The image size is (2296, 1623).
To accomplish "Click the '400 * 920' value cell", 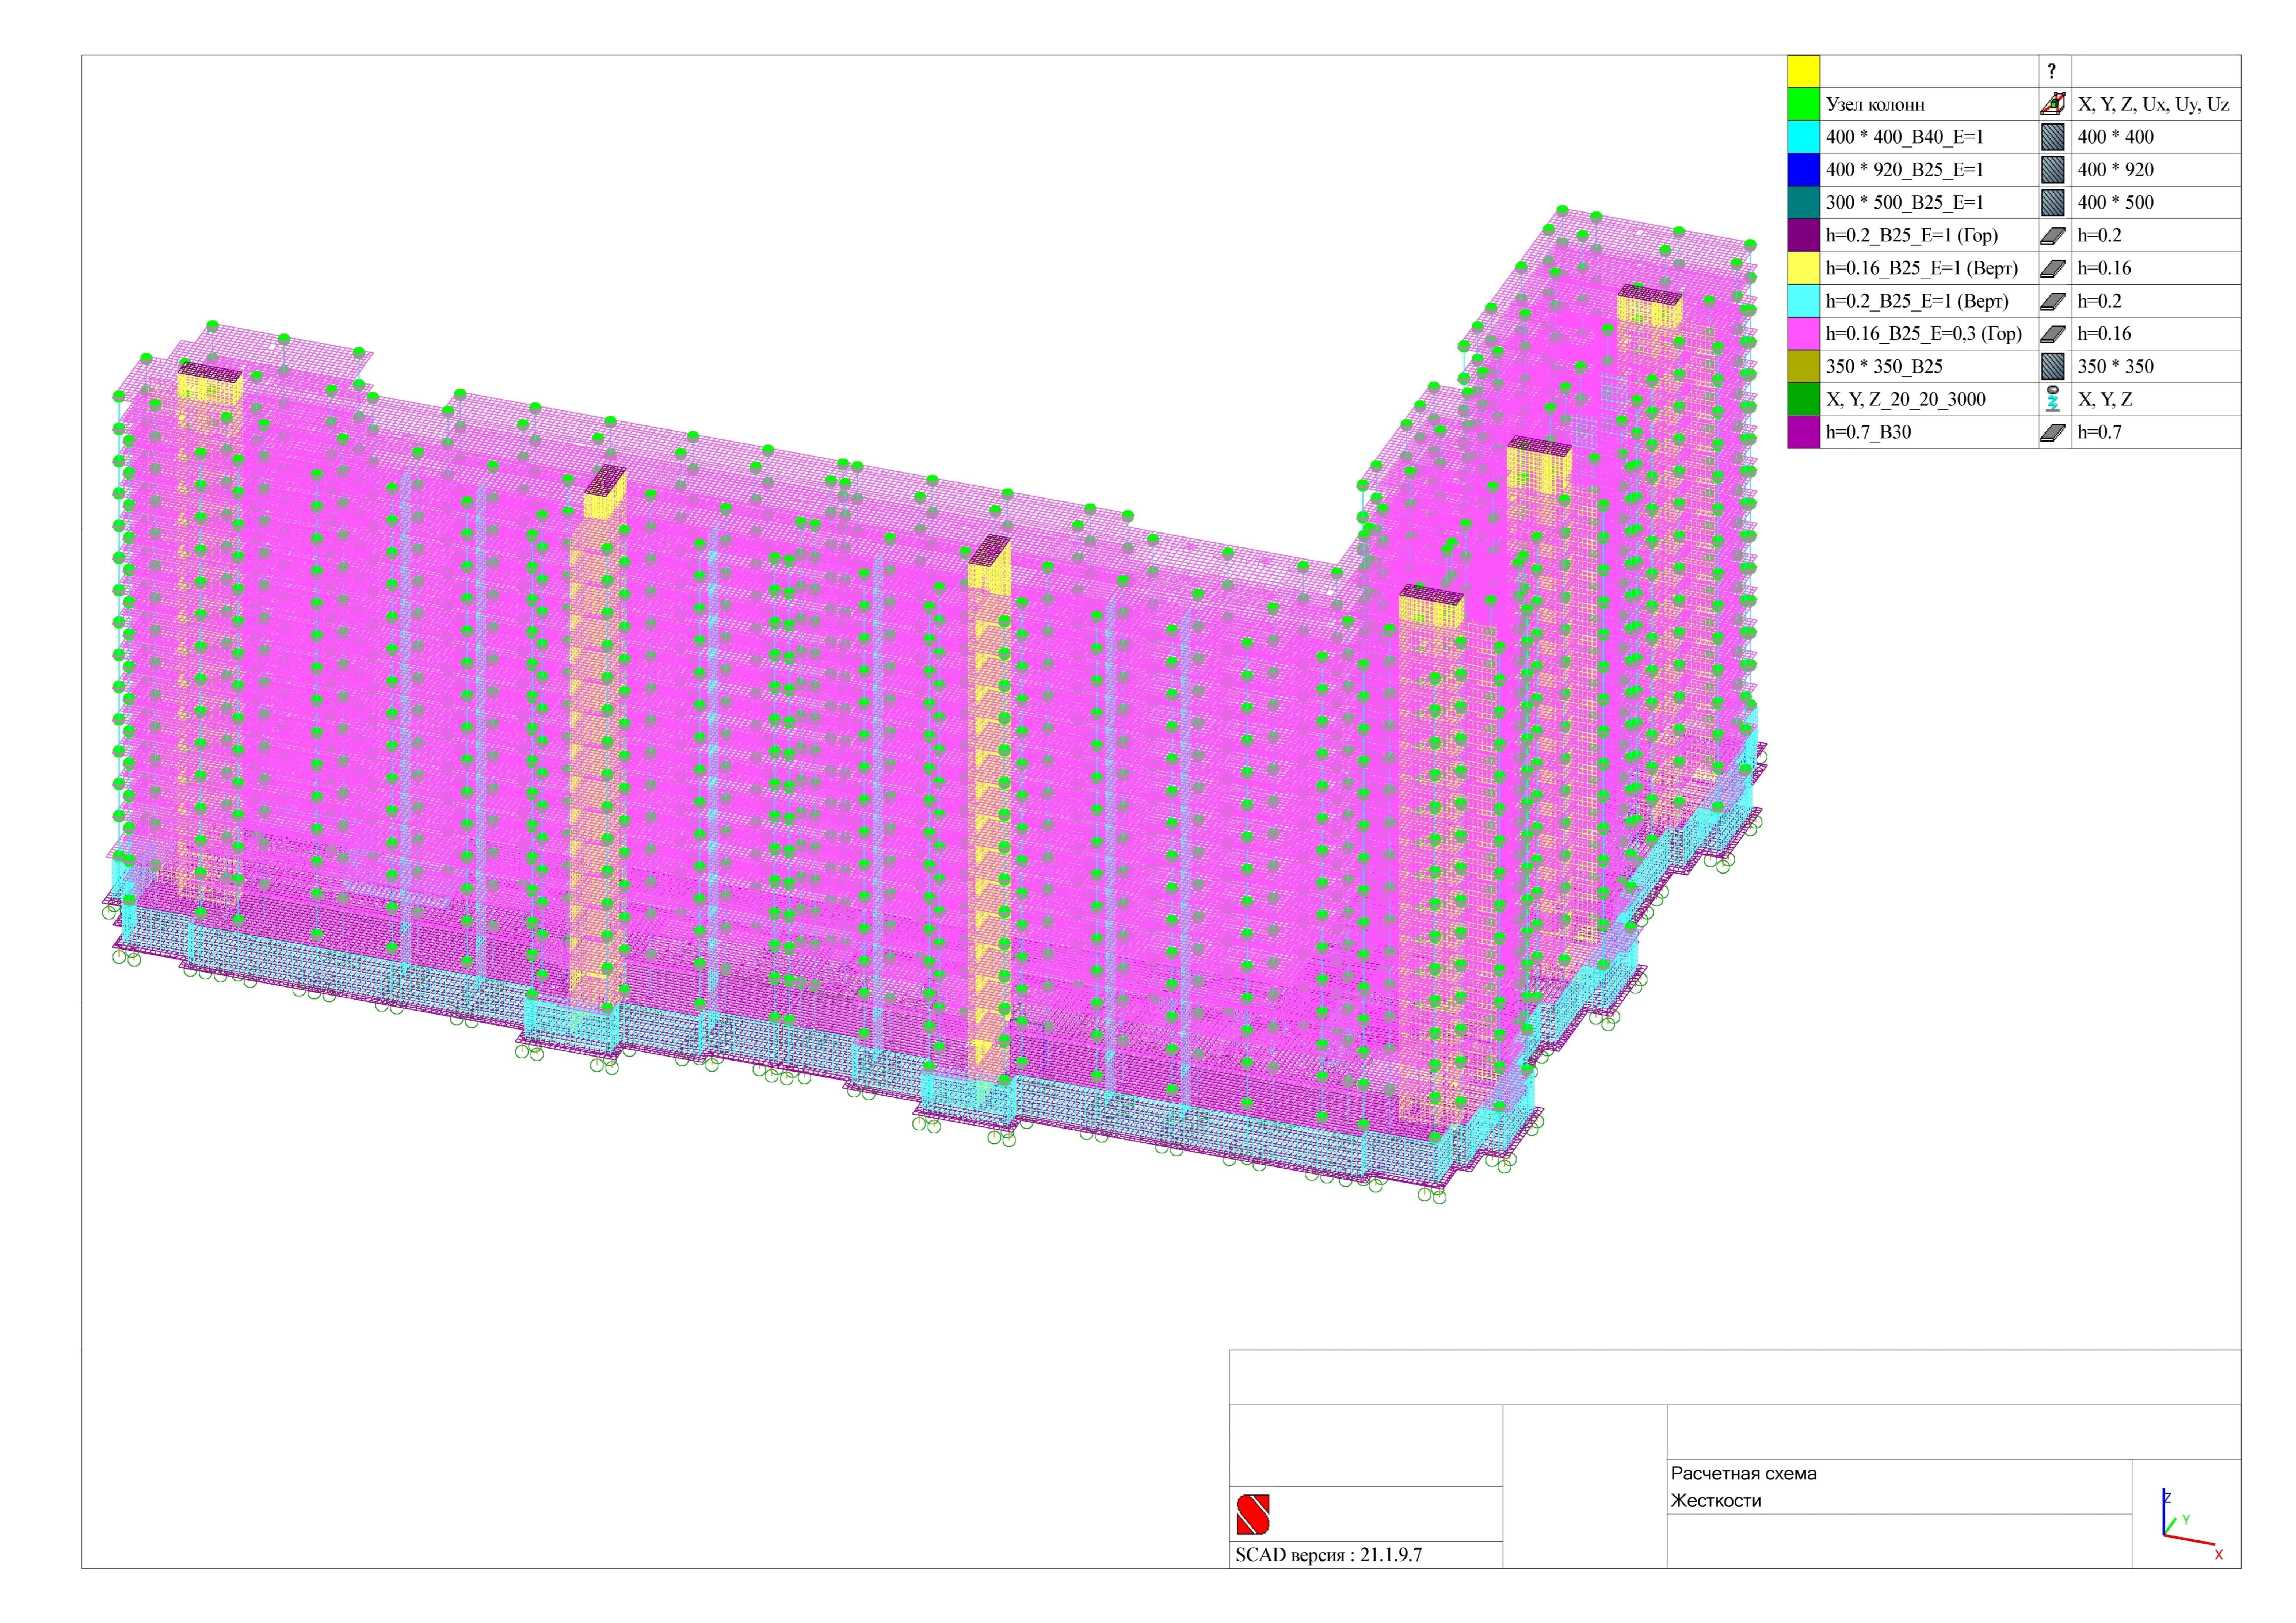I will (2116, 170).
